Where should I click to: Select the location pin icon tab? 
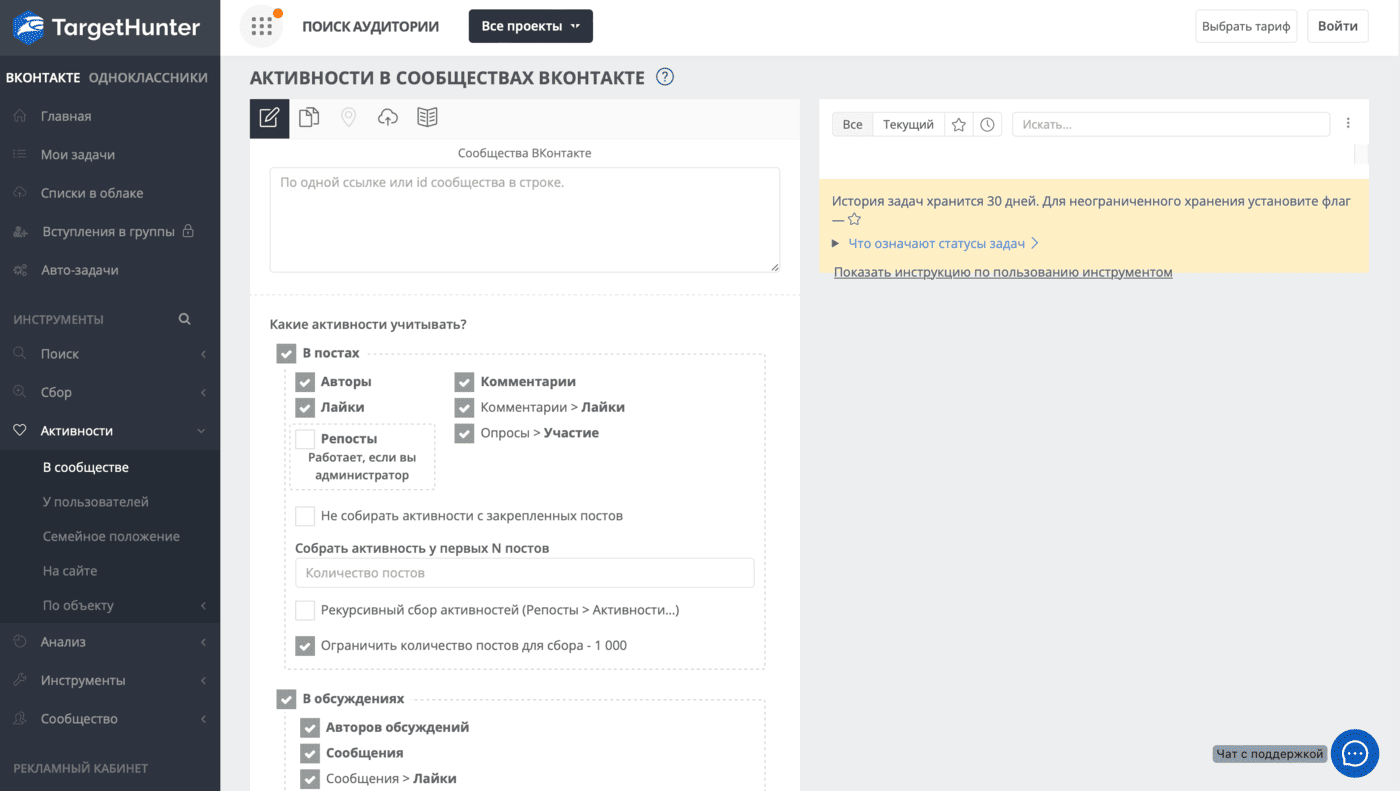click(x=348, y=118)
